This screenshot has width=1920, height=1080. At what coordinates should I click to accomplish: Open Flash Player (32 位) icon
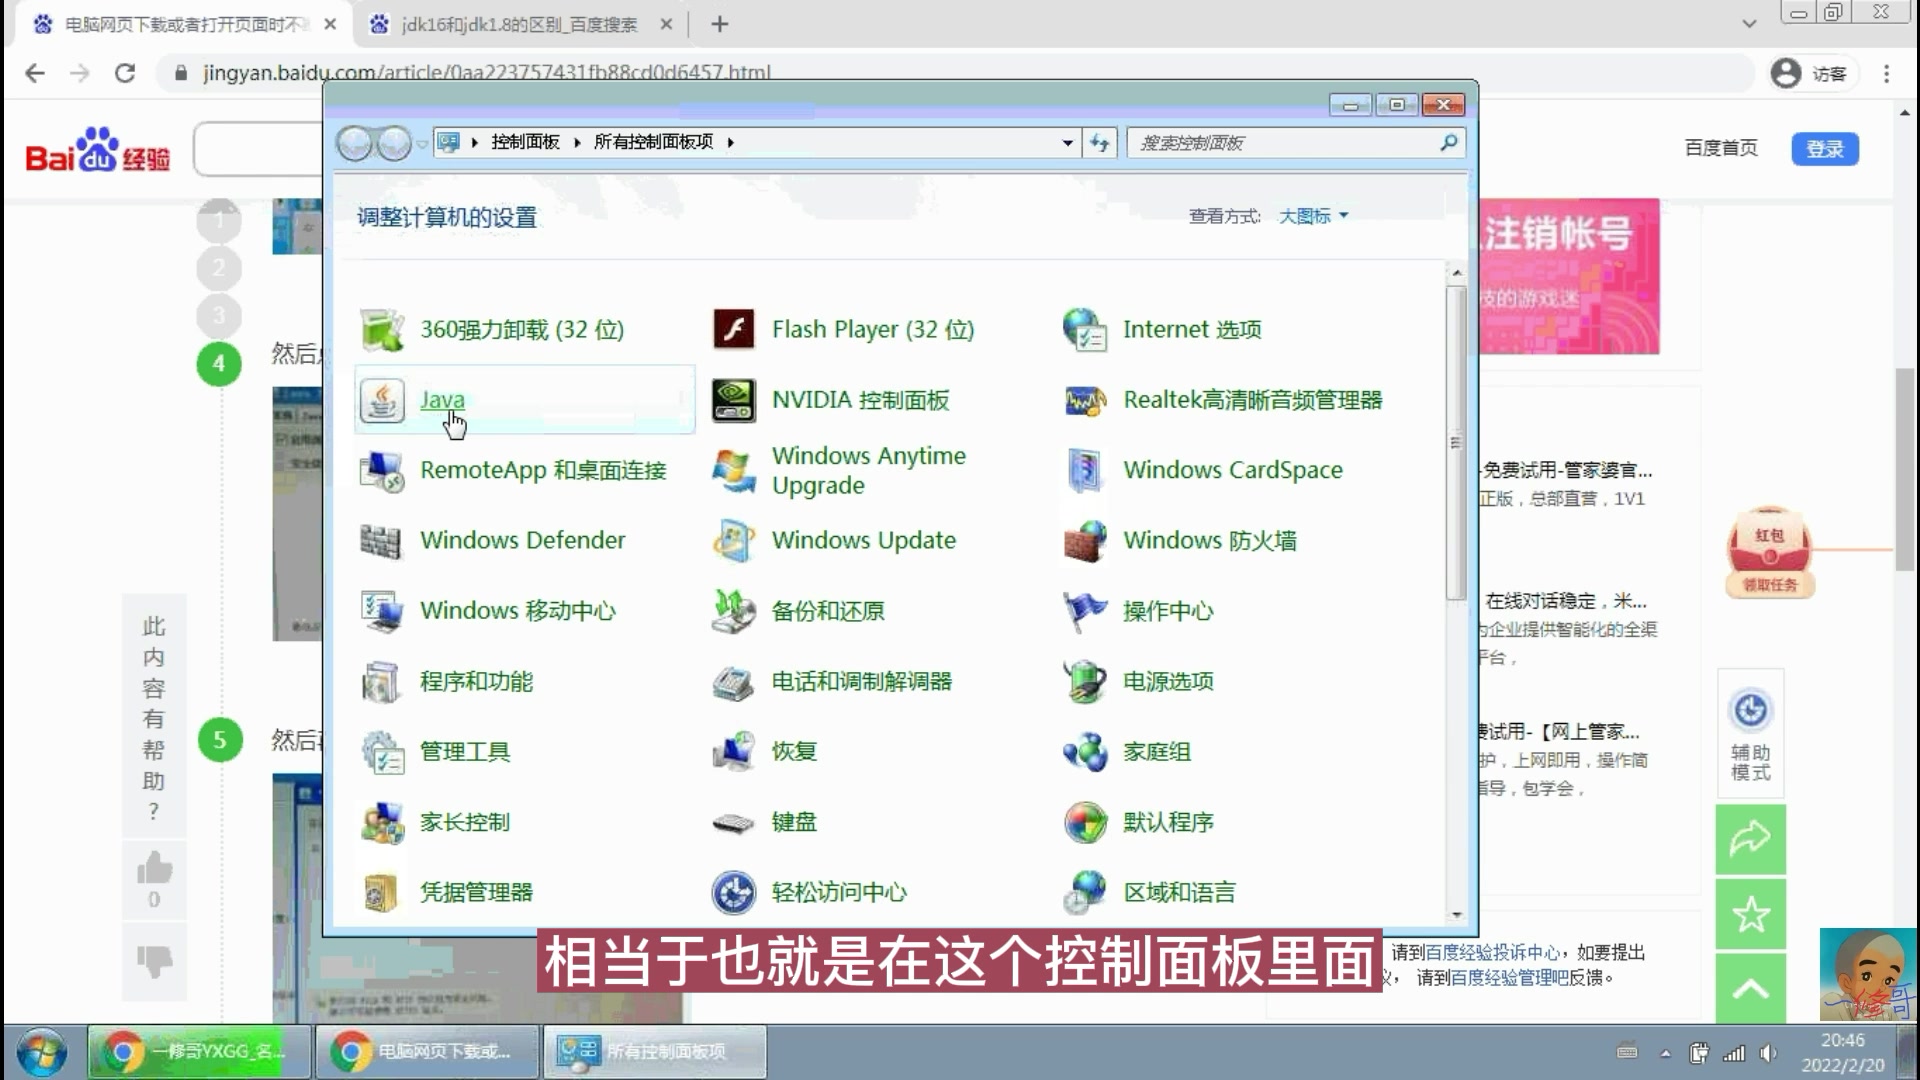pos(733,330)
